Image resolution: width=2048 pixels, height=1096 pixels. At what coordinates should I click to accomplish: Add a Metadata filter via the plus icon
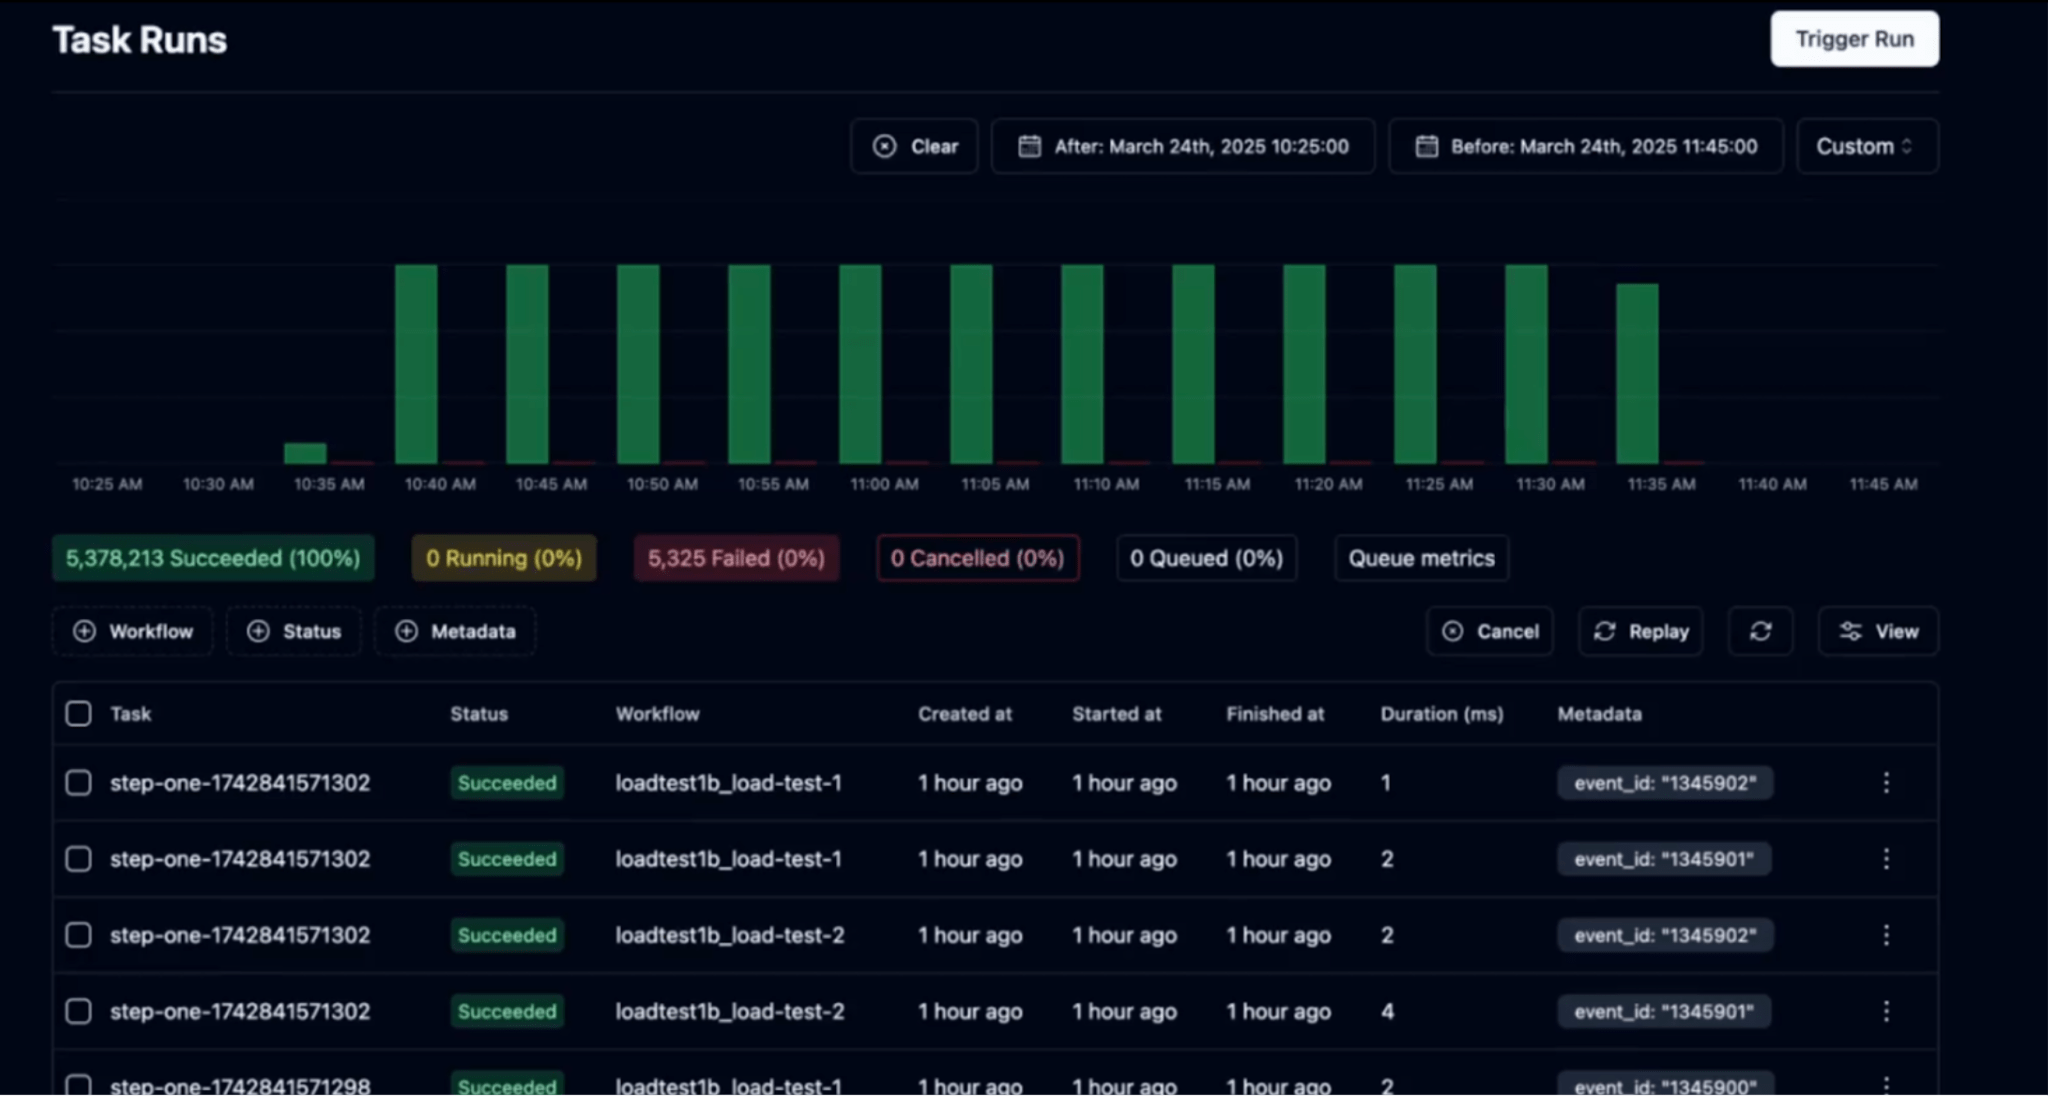pos(406,631)
